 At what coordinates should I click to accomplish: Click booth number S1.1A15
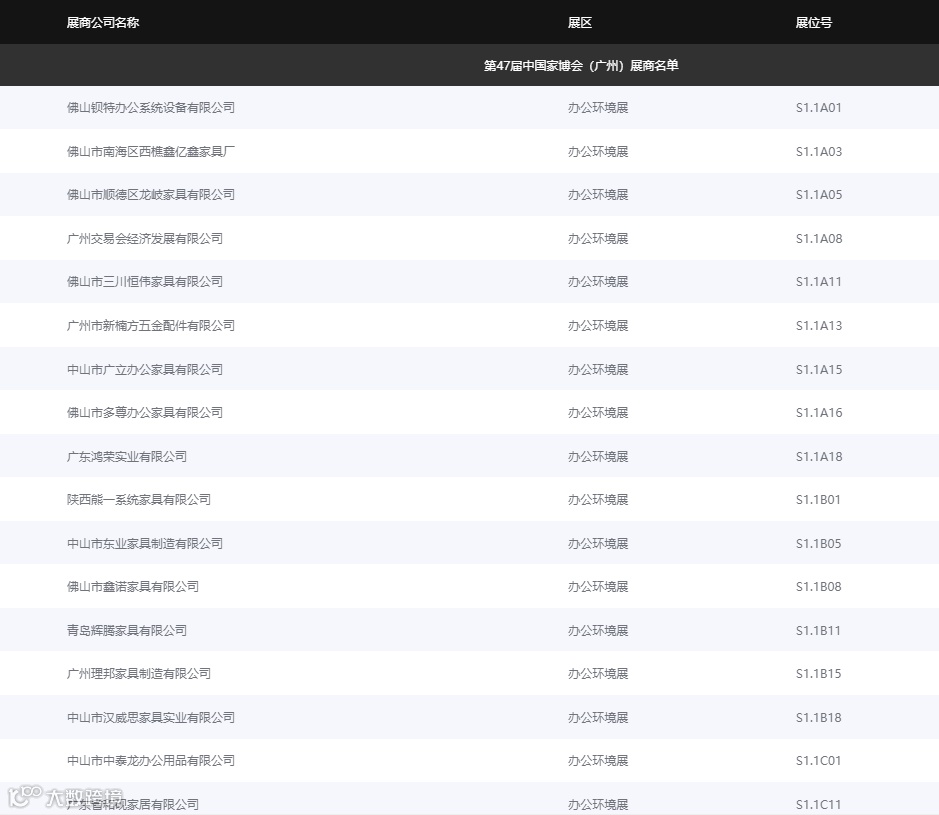tap(819, 369)
